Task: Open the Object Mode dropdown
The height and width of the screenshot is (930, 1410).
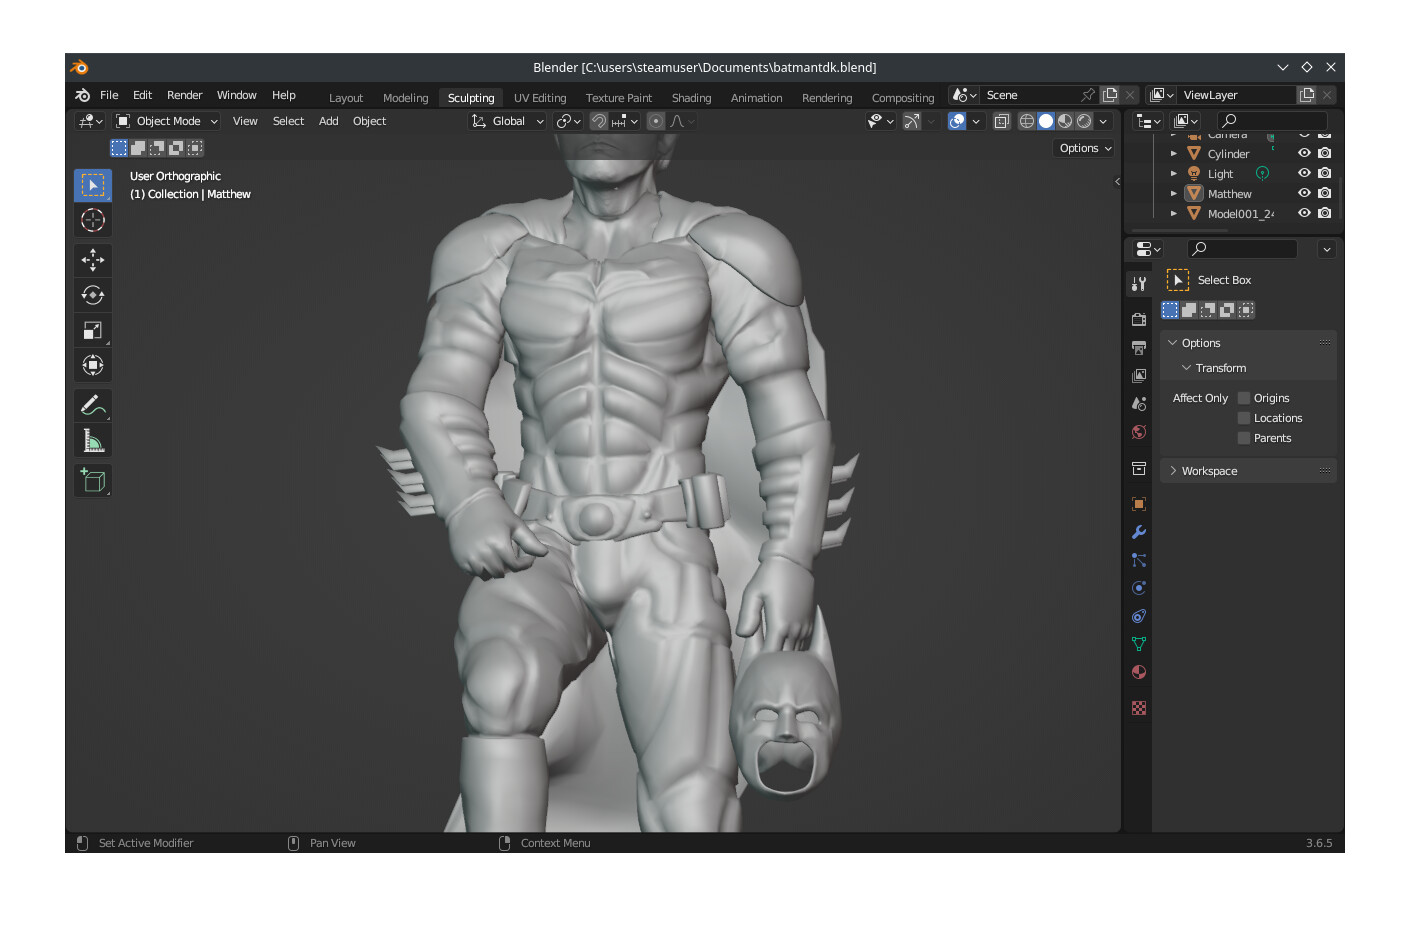Action: coord(166,121)
